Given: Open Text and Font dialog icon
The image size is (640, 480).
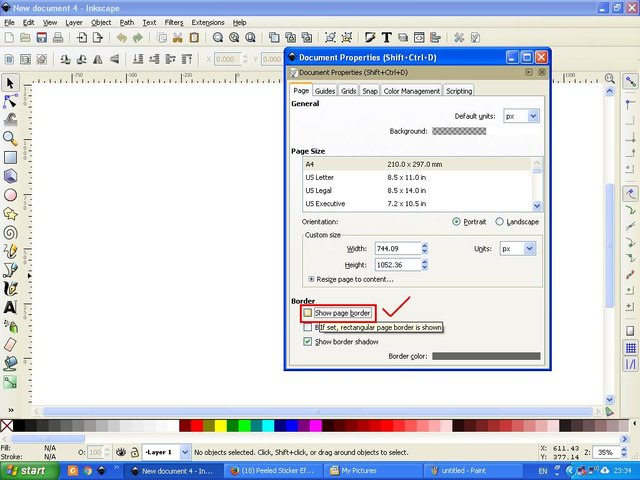Looking at the screenshot, I should point(386,38).
